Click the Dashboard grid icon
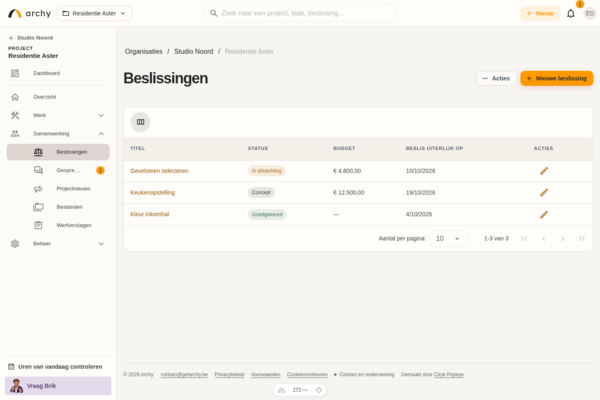The width and height of the screenshot is (600, 400). (15, 73)
